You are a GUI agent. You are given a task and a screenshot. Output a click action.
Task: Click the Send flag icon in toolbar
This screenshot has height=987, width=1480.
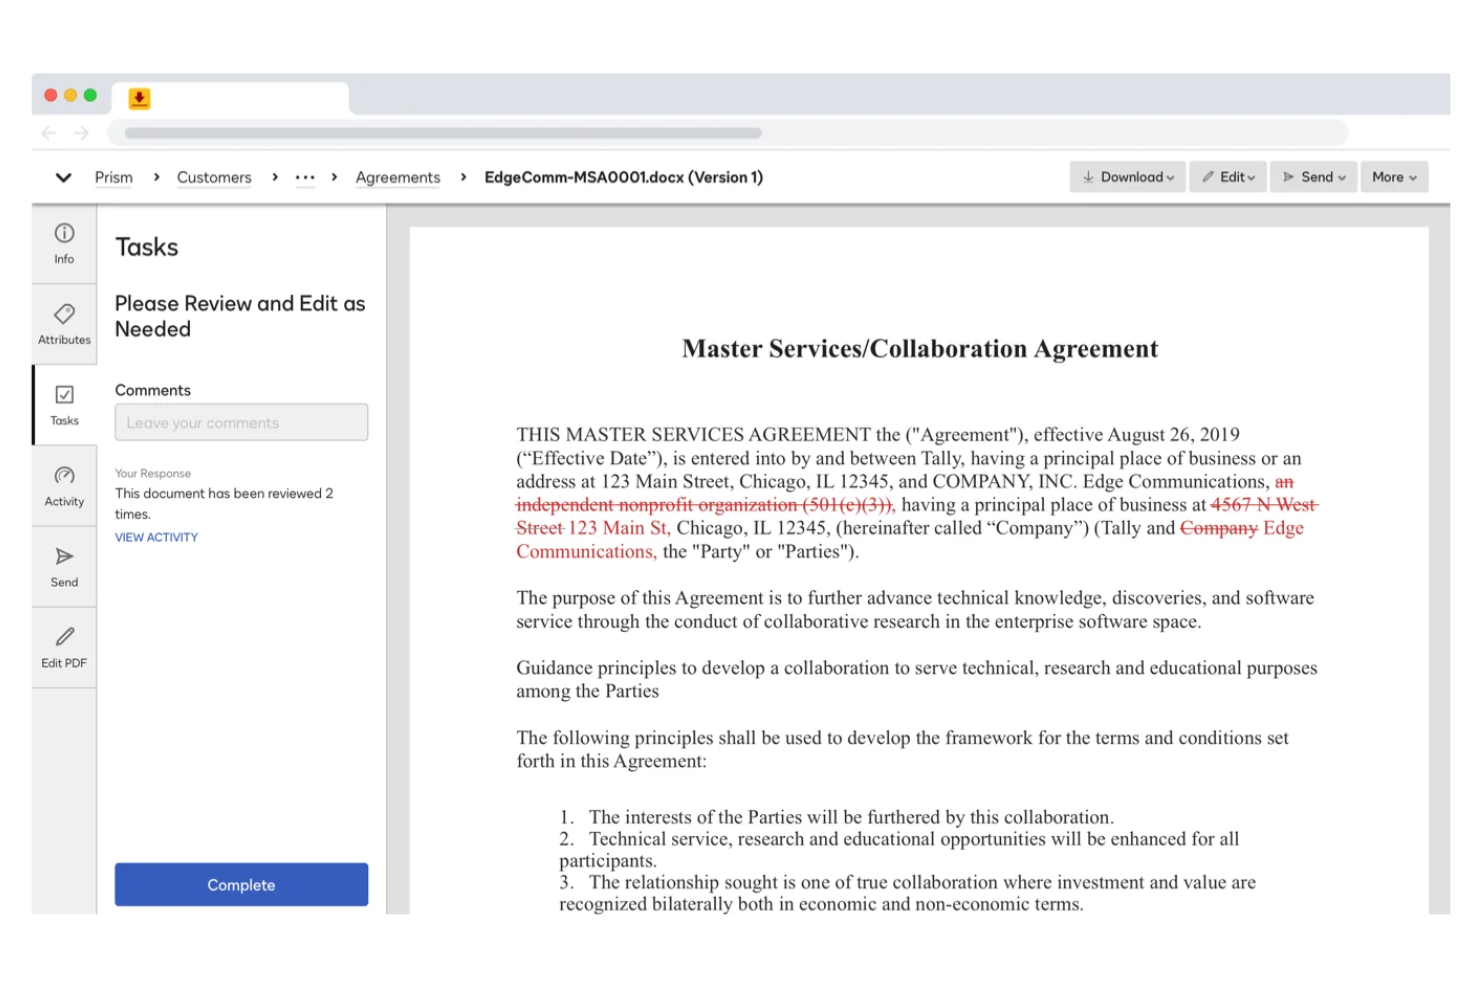[1289, 176]
